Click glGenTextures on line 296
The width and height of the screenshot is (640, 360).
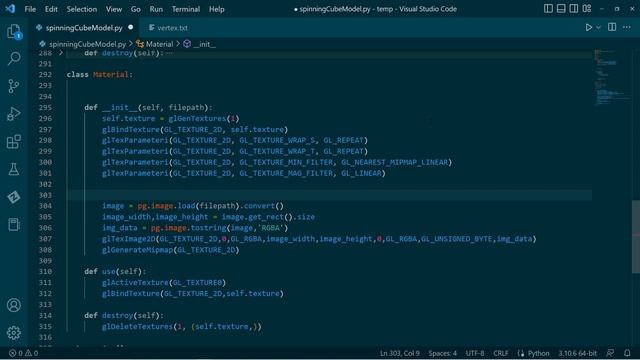(x=197, y=118)
